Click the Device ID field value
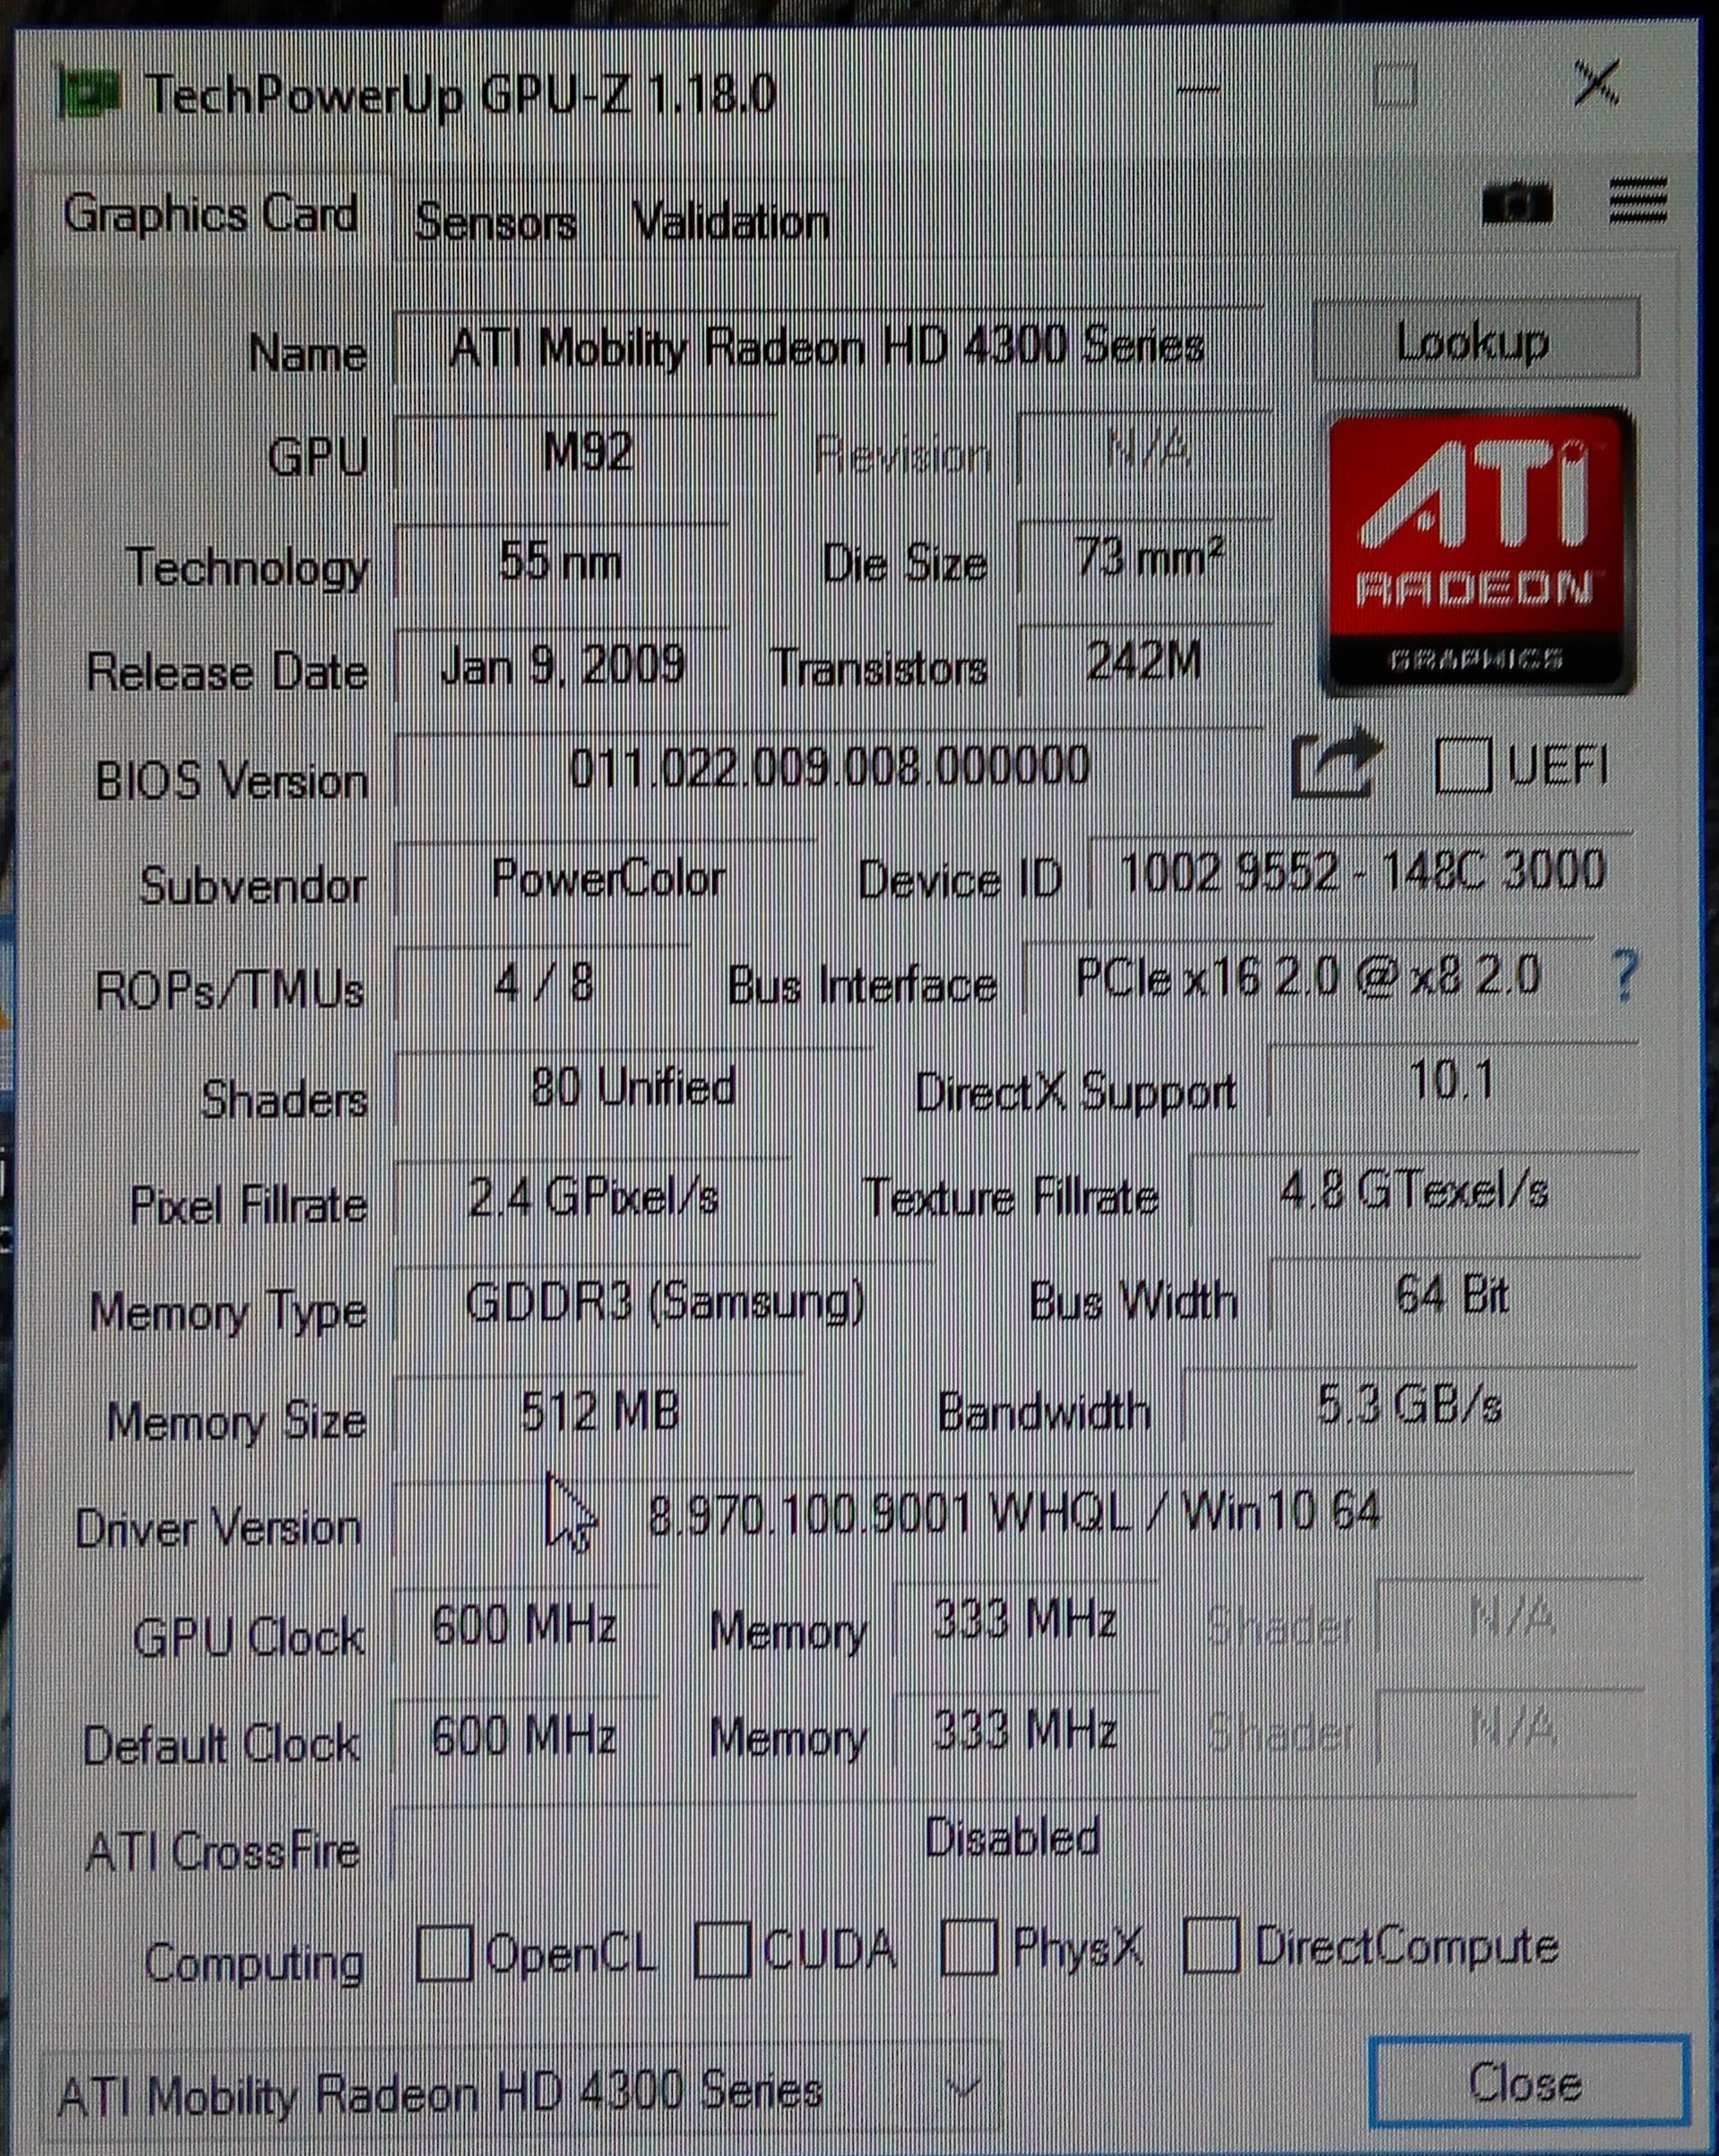Image resolution: width=1719 pixels, height=2156 pixels. pyautogui.click(x=1362, y=871)
